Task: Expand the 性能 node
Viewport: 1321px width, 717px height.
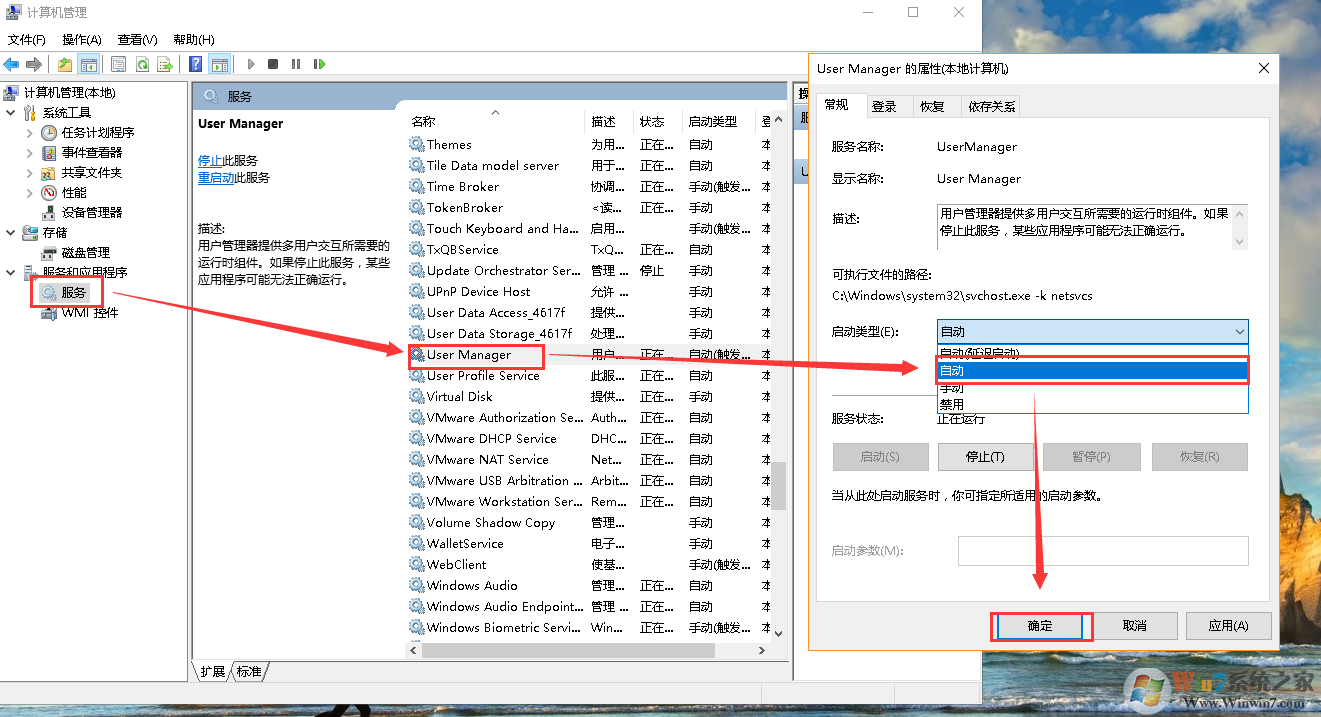Action: coord(30,193)
